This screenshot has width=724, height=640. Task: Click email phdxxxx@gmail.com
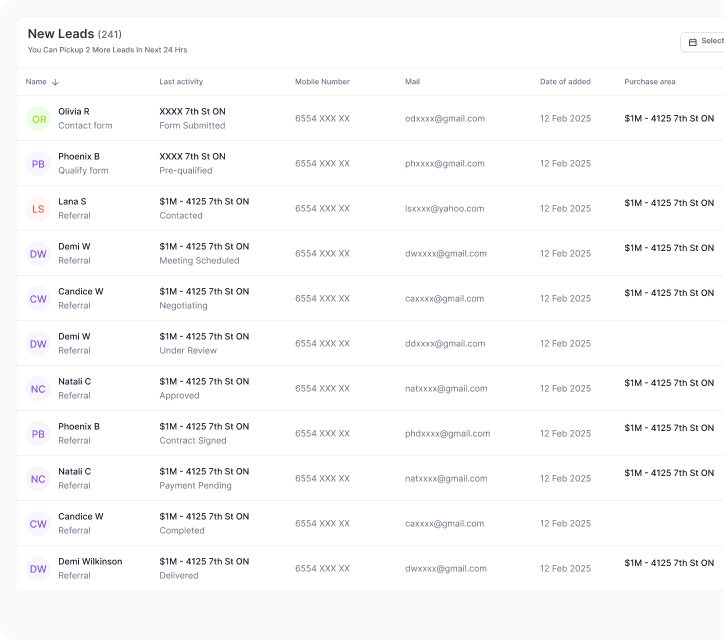click(x=447, y=434)
